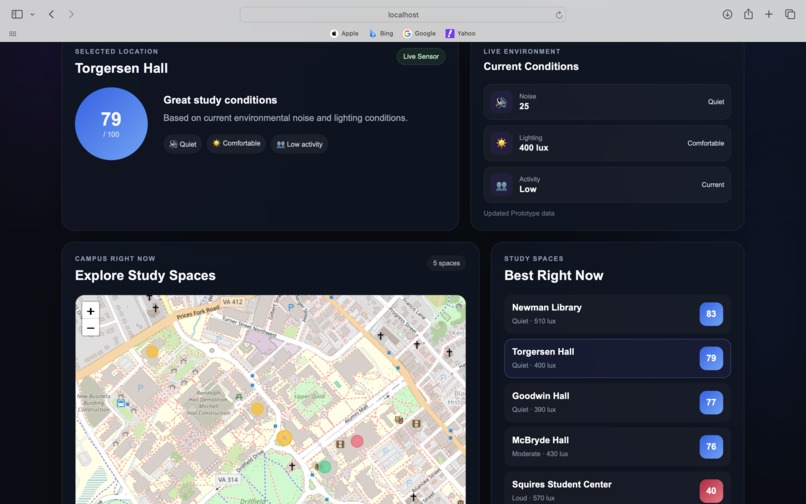Click the Noise 25 value
The height and width of the screenshot is (504, 806).
524,106
